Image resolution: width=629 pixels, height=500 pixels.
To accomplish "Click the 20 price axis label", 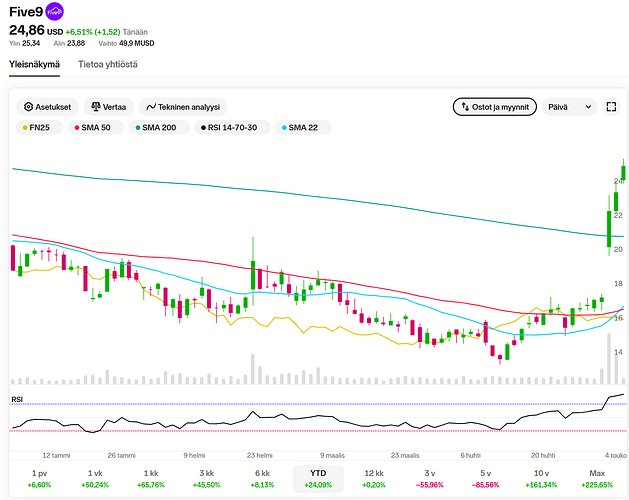I will click(x=618, y=249).
